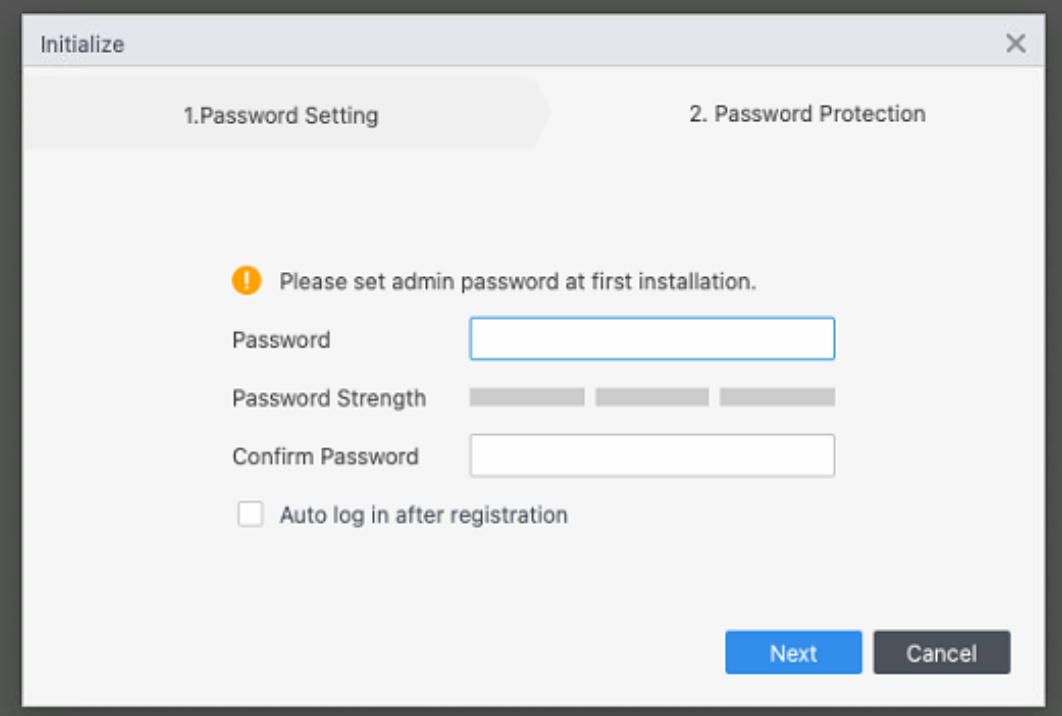The width and height of the screenshot is (1062, 716).
Task: Select the Confirm Password field
Action: pos(651,455)
